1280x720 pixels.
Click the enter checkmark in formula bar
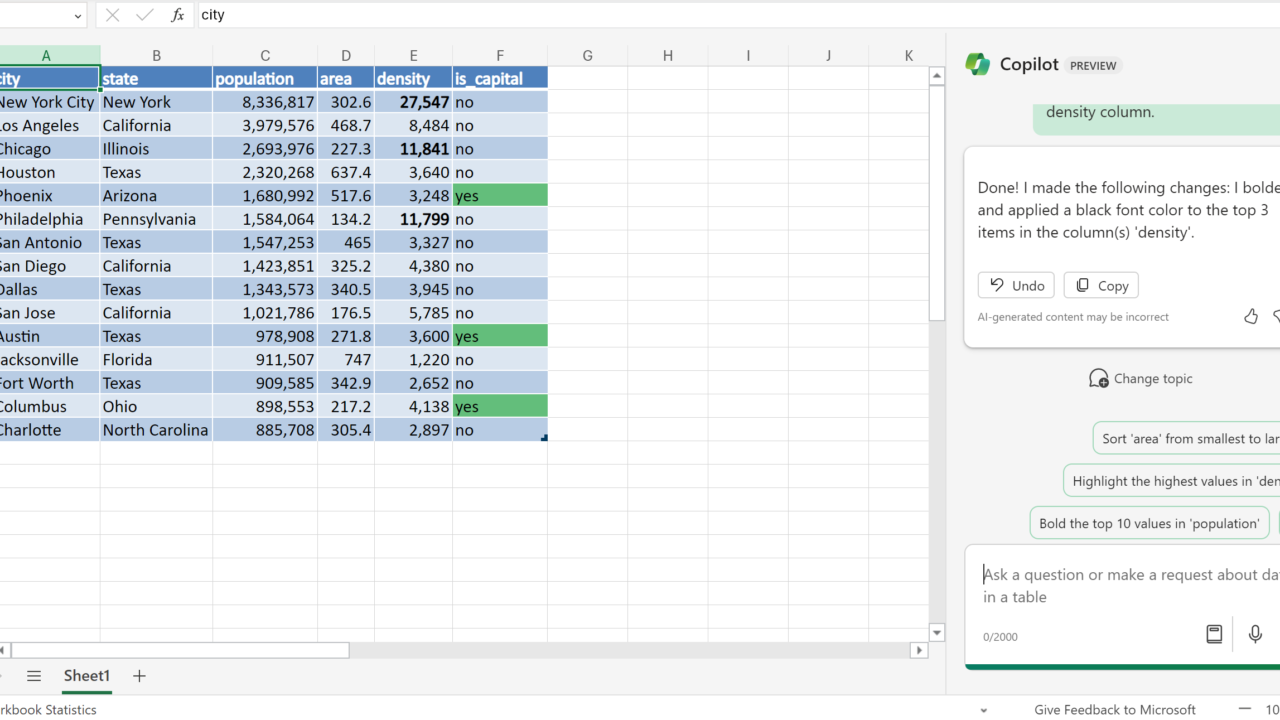click(x=145, y=15)
